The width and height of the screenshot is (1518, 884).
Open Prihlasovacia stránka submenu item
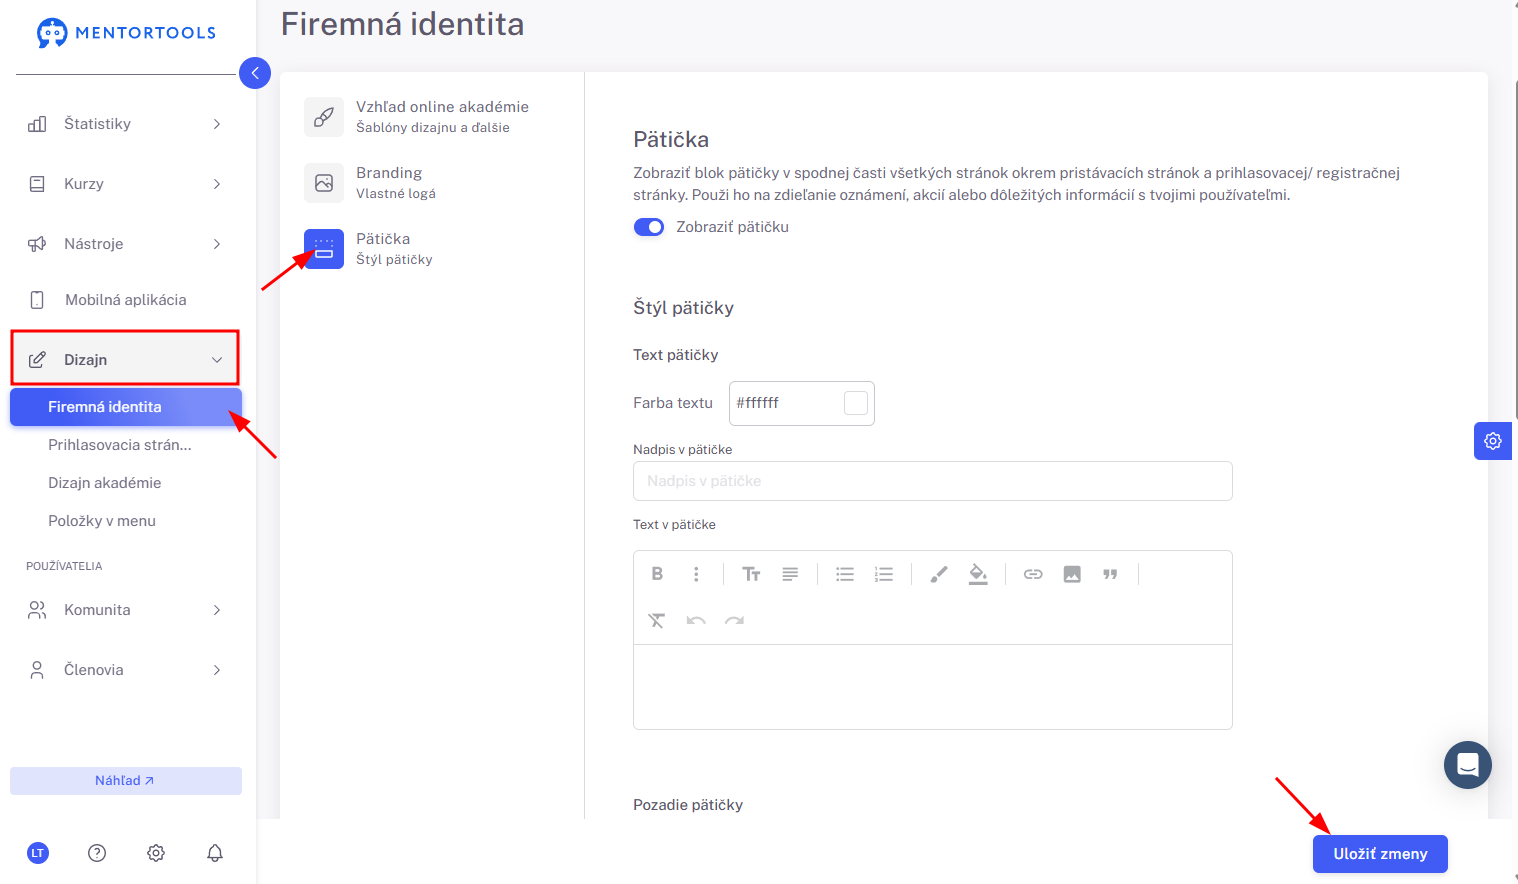click(120, 445)
